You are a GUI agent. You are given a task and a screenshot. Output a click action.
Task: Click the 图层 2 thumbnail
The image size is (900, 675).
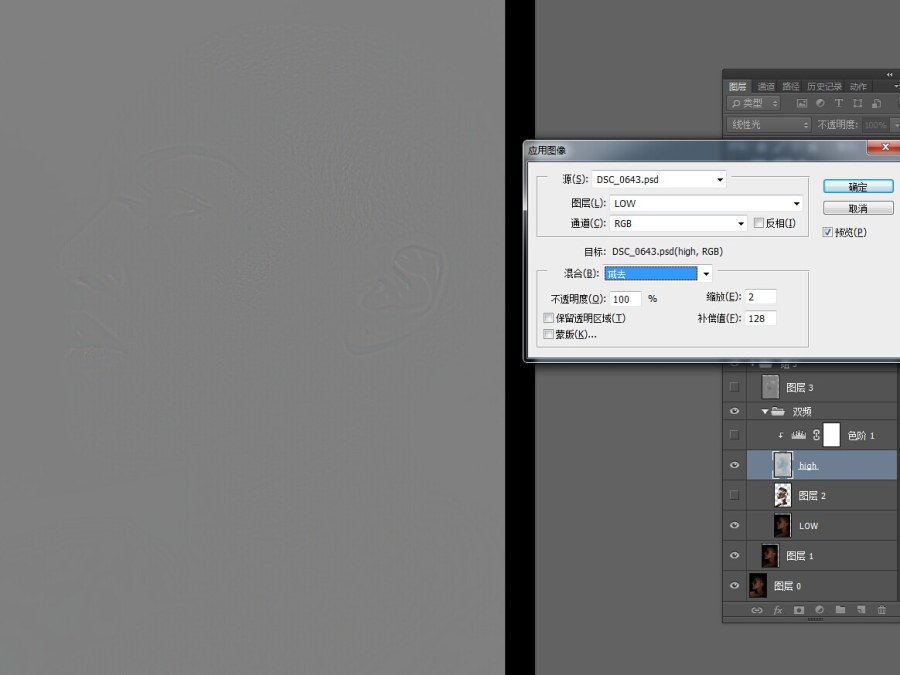tap(782, 495)
